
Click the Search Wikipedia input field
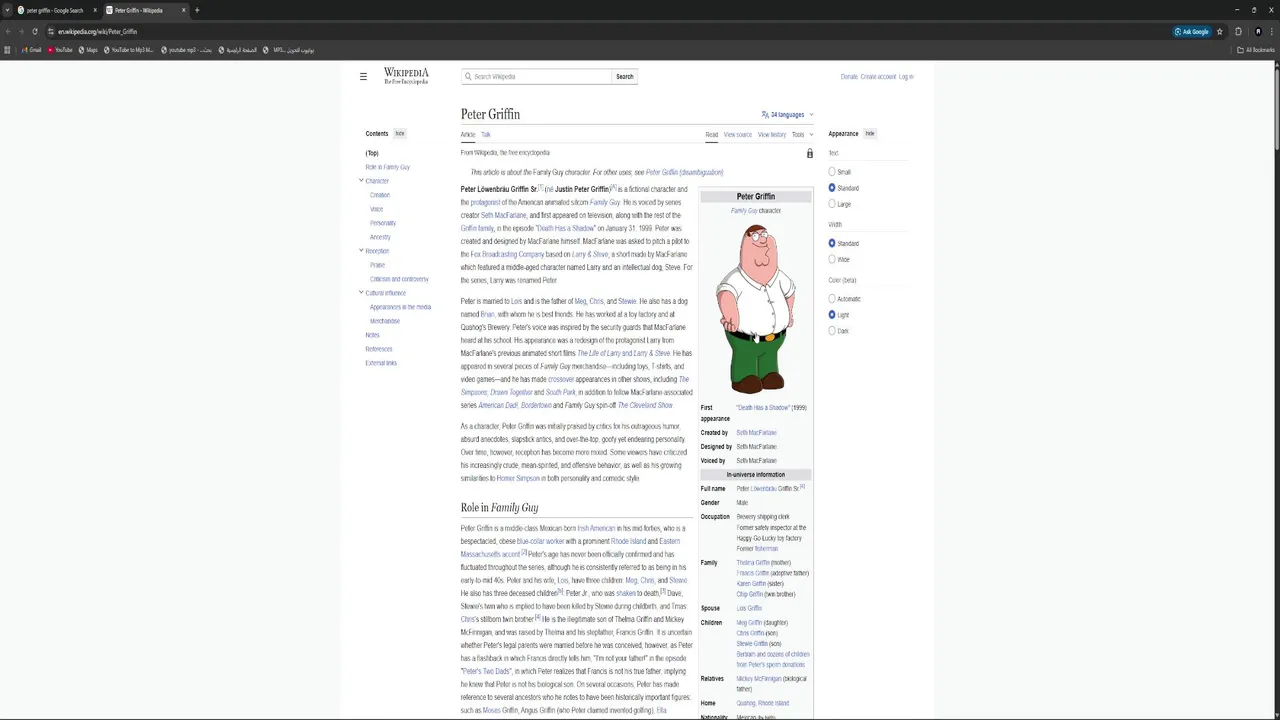(x=537, y=76)
